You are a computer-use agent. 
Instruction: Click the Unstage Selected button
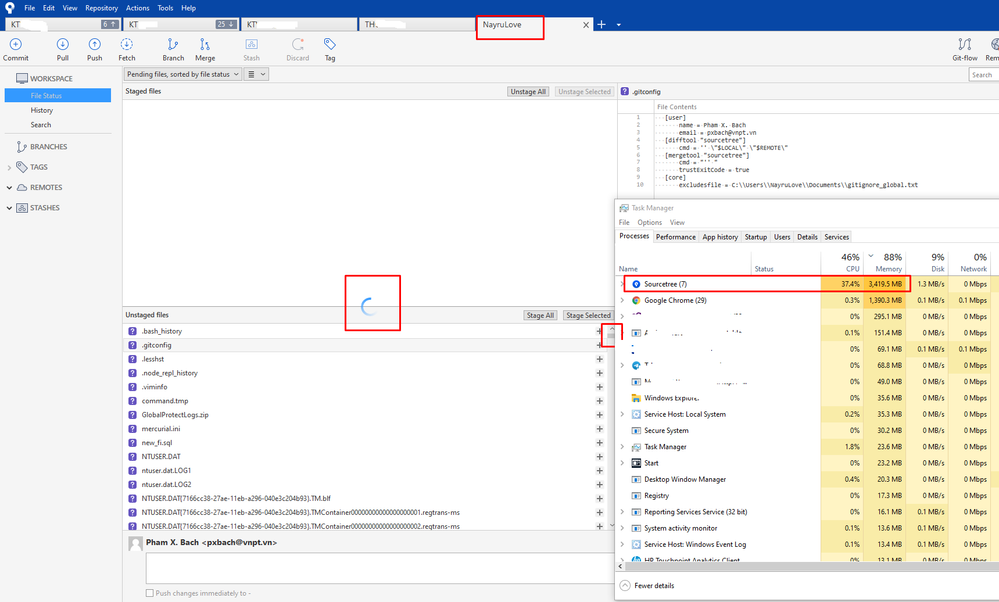[584, 92]
